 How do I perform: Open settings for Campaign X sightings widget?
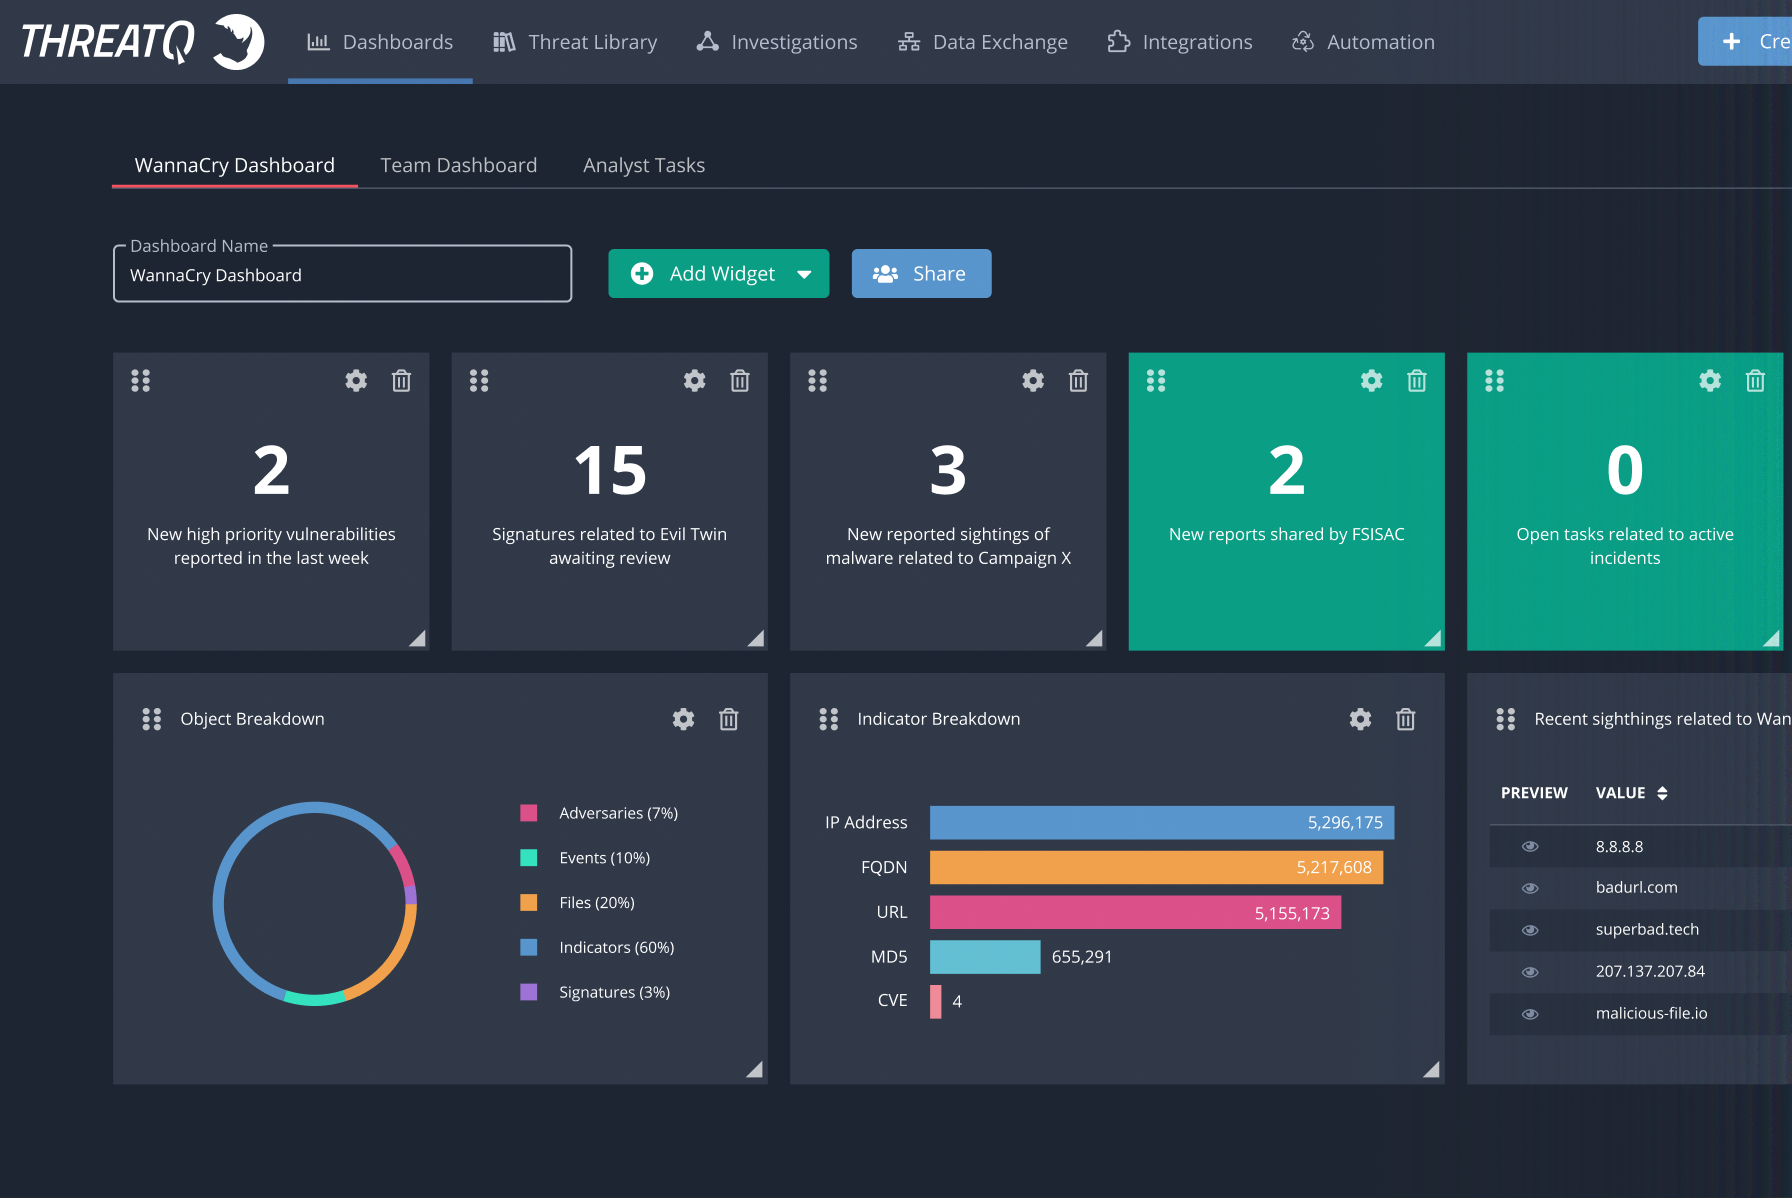(x=1033, y=381)
